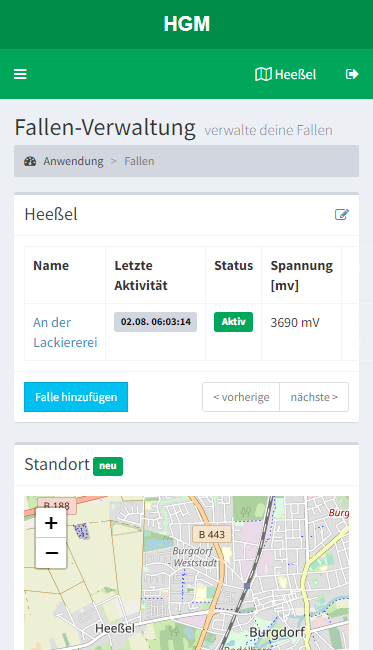Open the An der Lackiererei trap link
The width and height of the screenshot is (373, 650).
click(x=65, y=332)
